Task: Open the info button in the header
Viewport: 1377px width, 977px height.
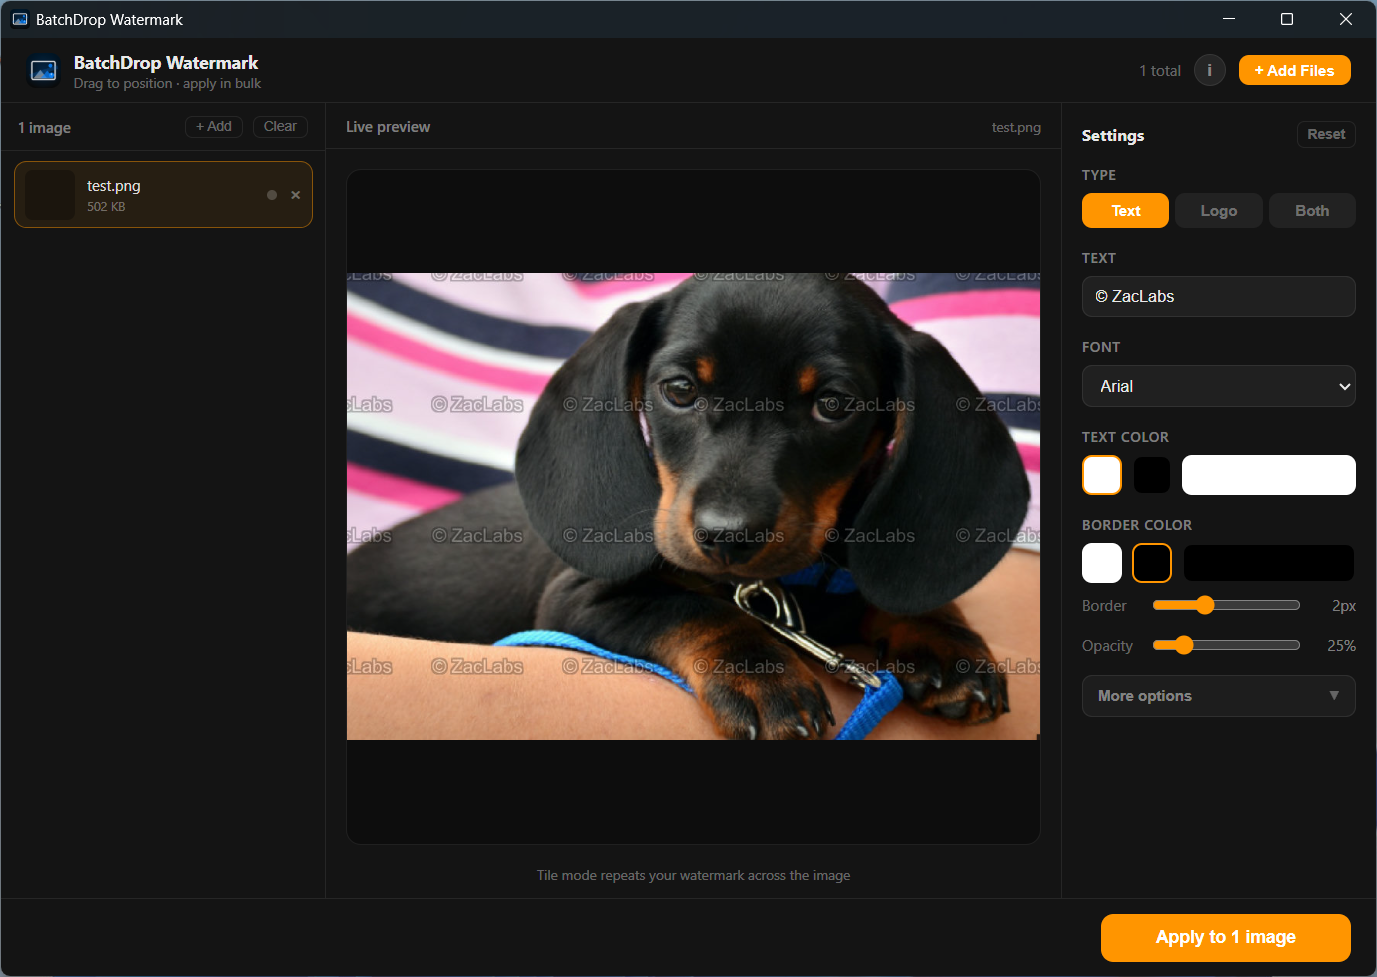Action: point(1209,70)
